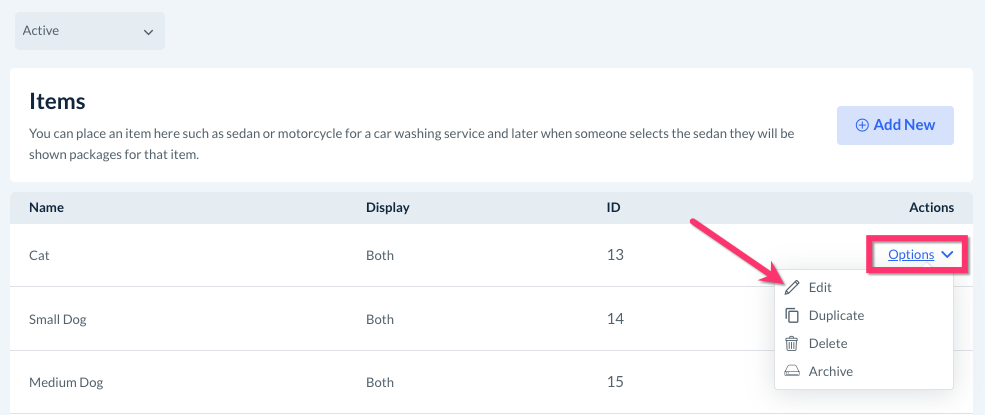Select Archive in the options menu
This screenshot has width=985, height=415.
tap(830, 371)
